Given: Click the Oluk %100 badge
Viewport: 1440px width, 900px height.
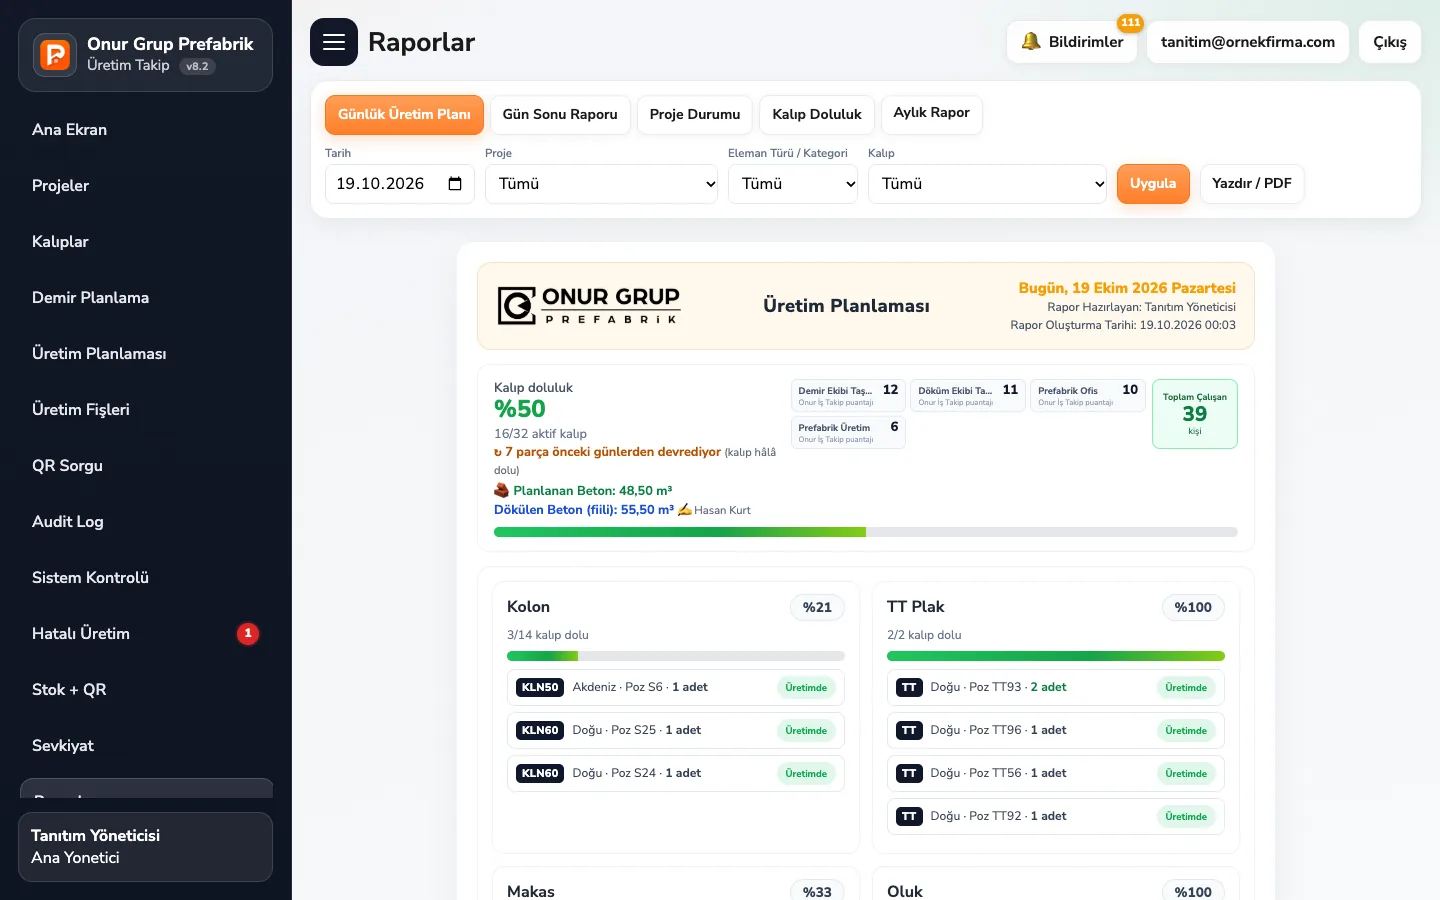Looking at the screenshot, I should pyautogui.click(x=1193, y=890).
